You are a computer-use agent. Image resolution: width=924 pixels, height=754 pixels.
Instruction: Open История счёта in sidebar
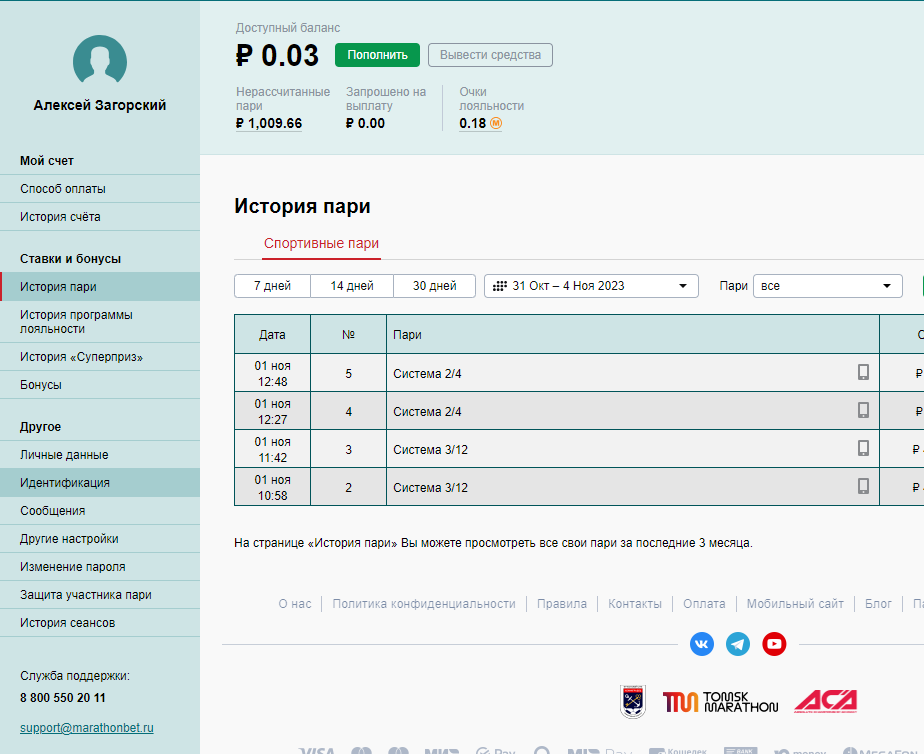pos(100,217)
